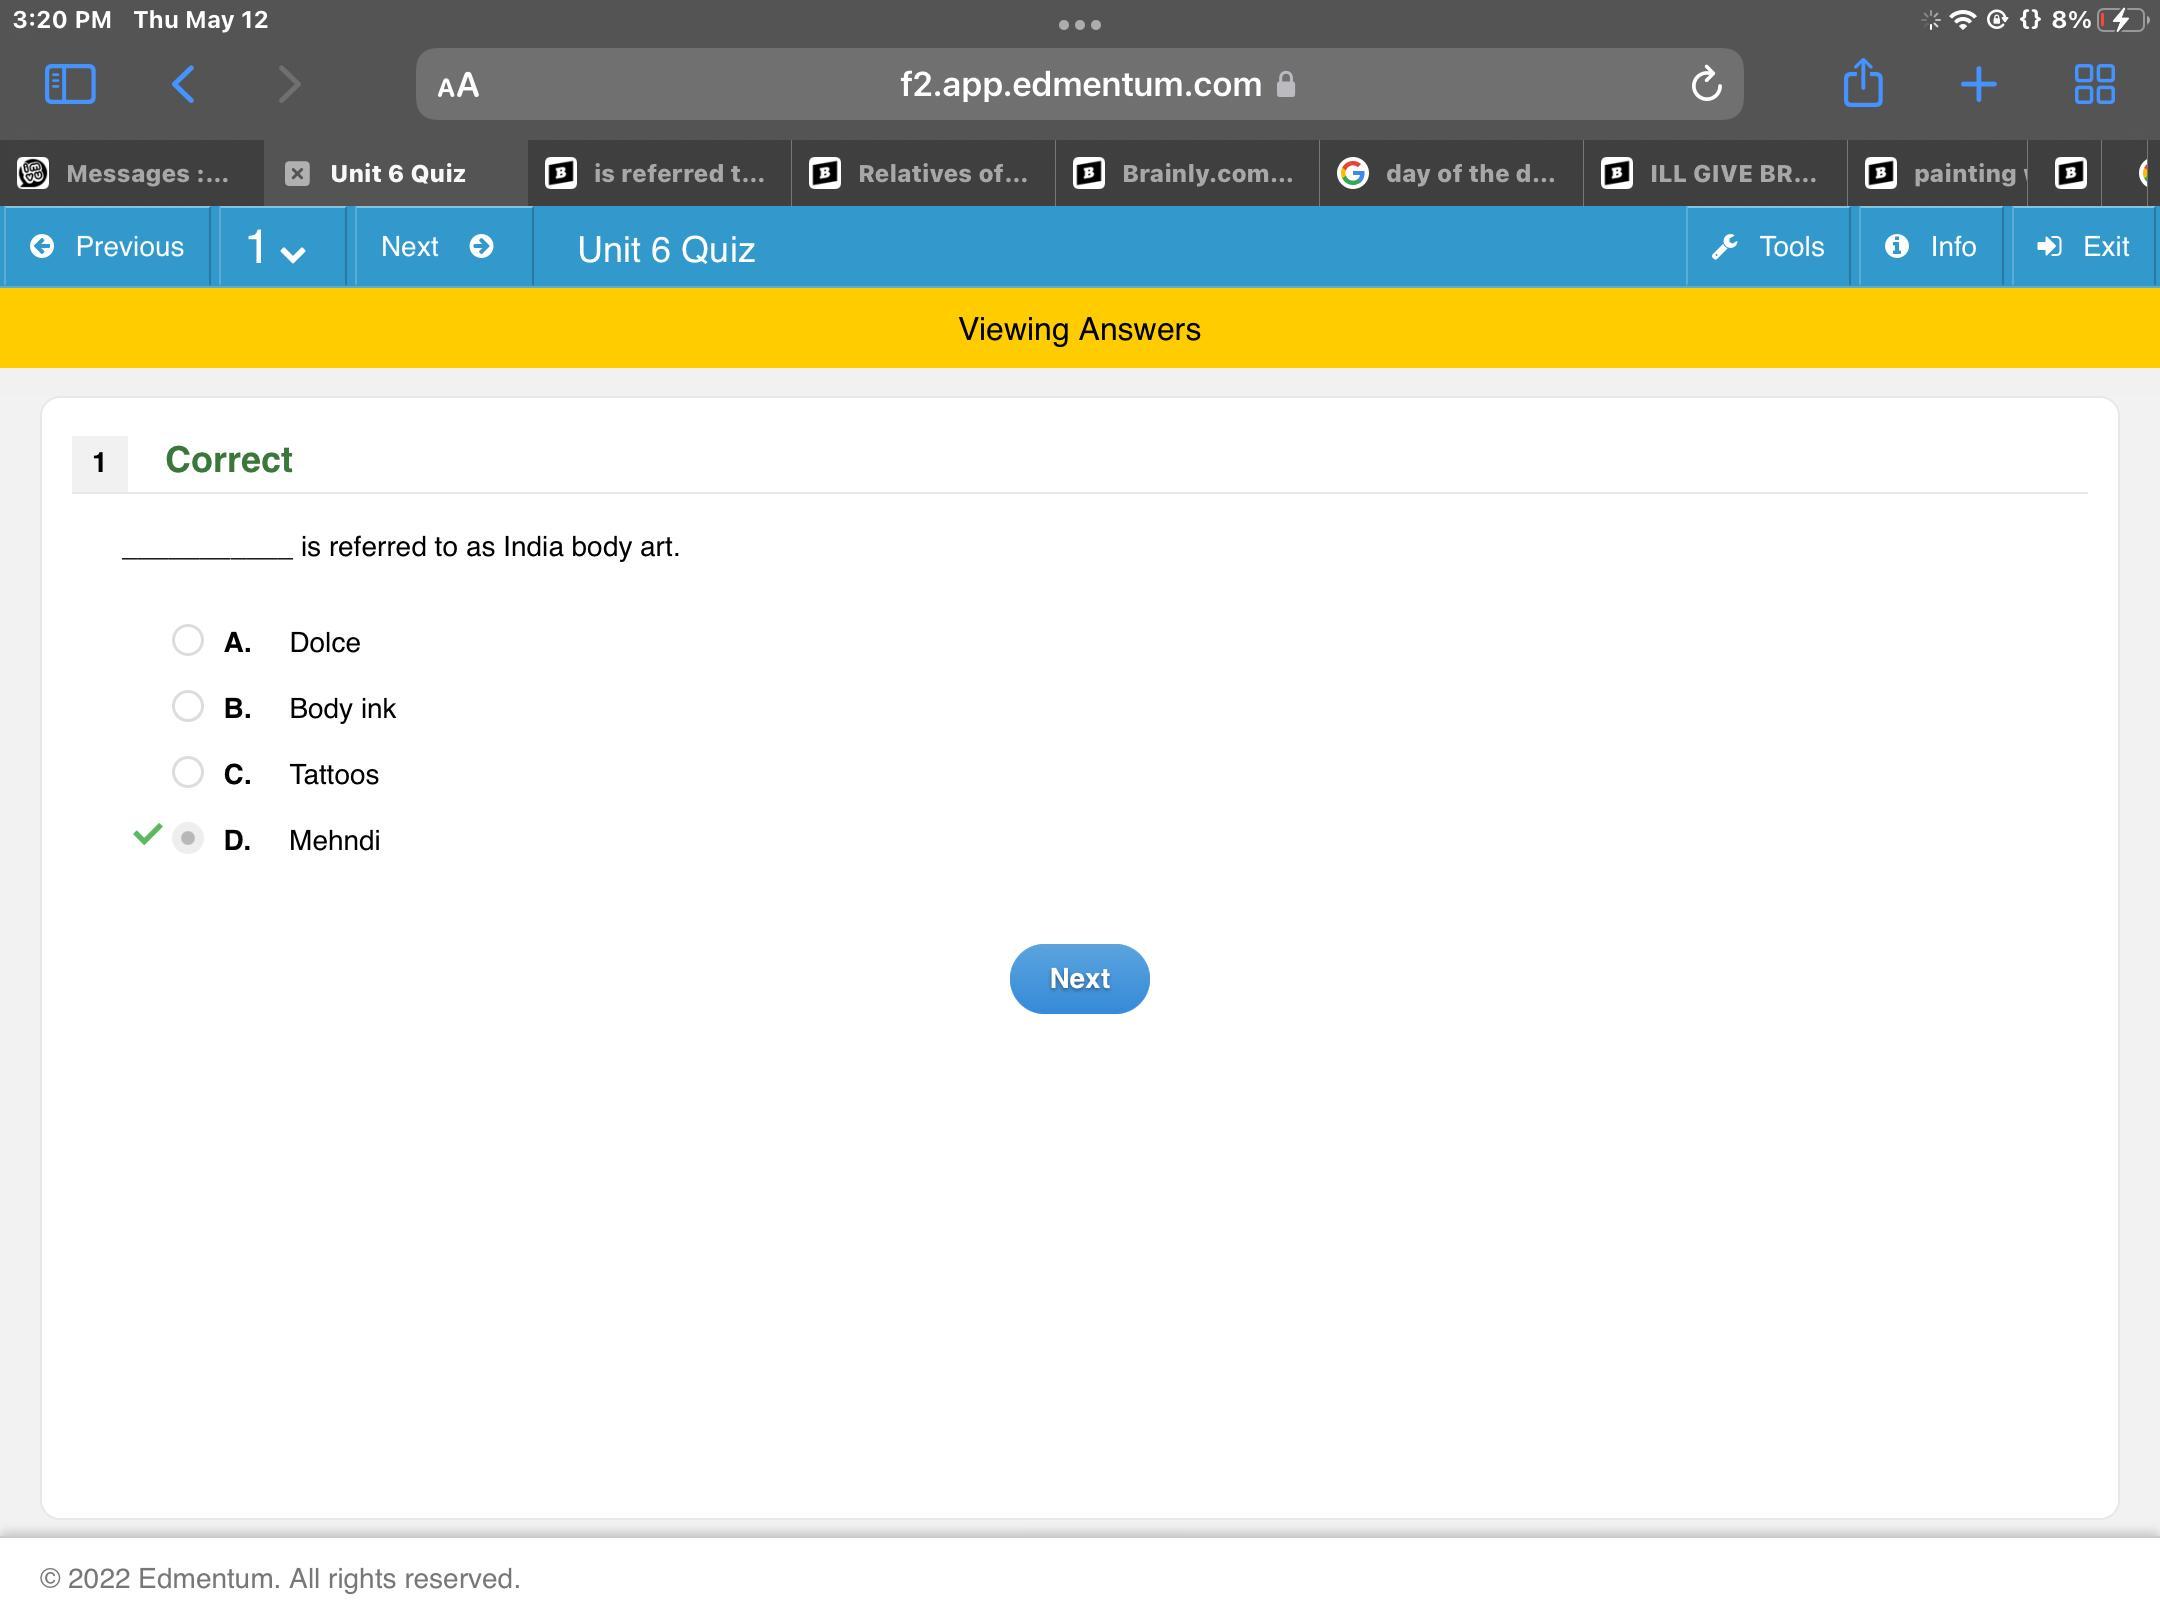Open the wrench Tools menu
This screenshot has width=2160, height=1620.
pyautogui.click(x=1768, y=247)
